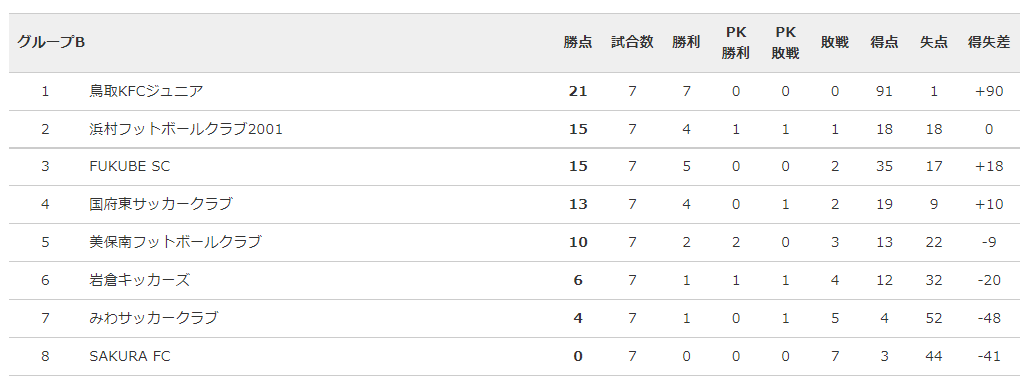This screenshot has width=1025, height=392.
Task: Select the 敗戦 column header
Action: (x=835, y=42)
